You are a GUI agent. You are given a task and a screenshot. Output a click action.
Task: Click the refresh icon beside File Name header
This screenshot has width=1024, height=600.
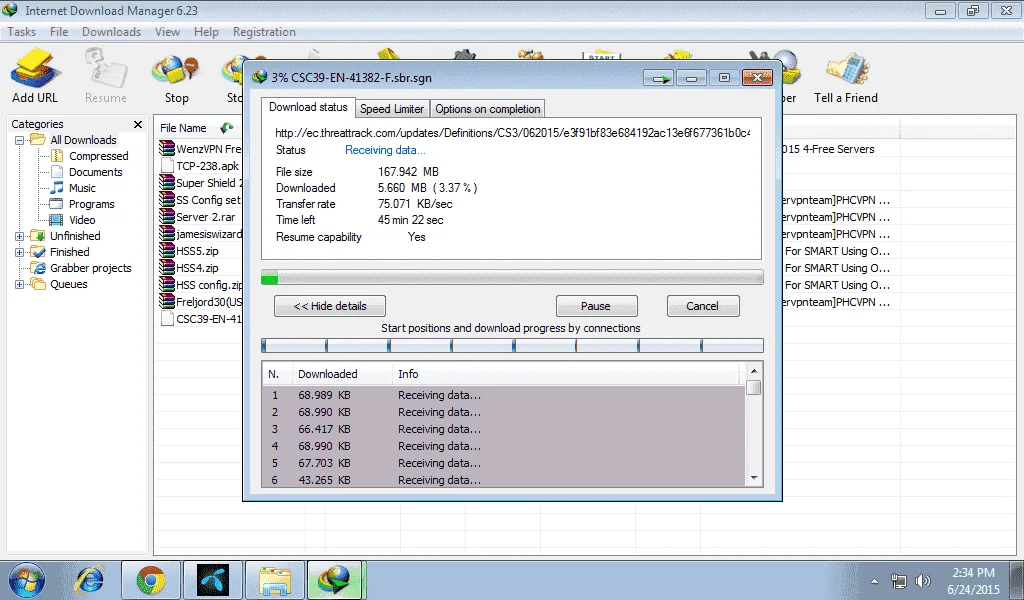point(227,128)
